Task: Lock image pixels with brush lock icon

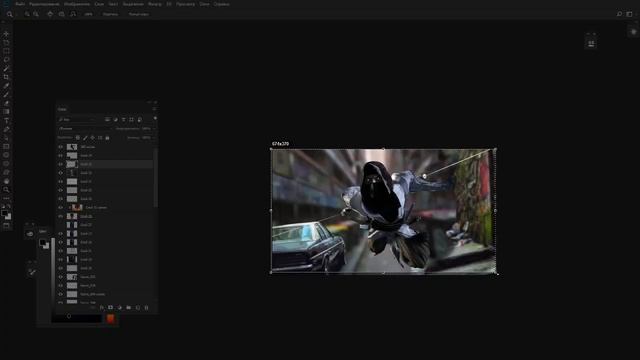Action: [x=85, y=138]
